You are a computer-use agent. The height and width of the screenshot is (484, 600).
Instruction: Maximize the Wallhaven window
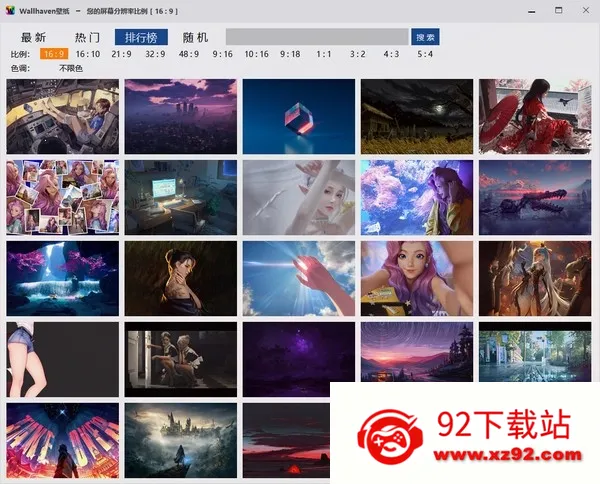click(x=559, y=10)
